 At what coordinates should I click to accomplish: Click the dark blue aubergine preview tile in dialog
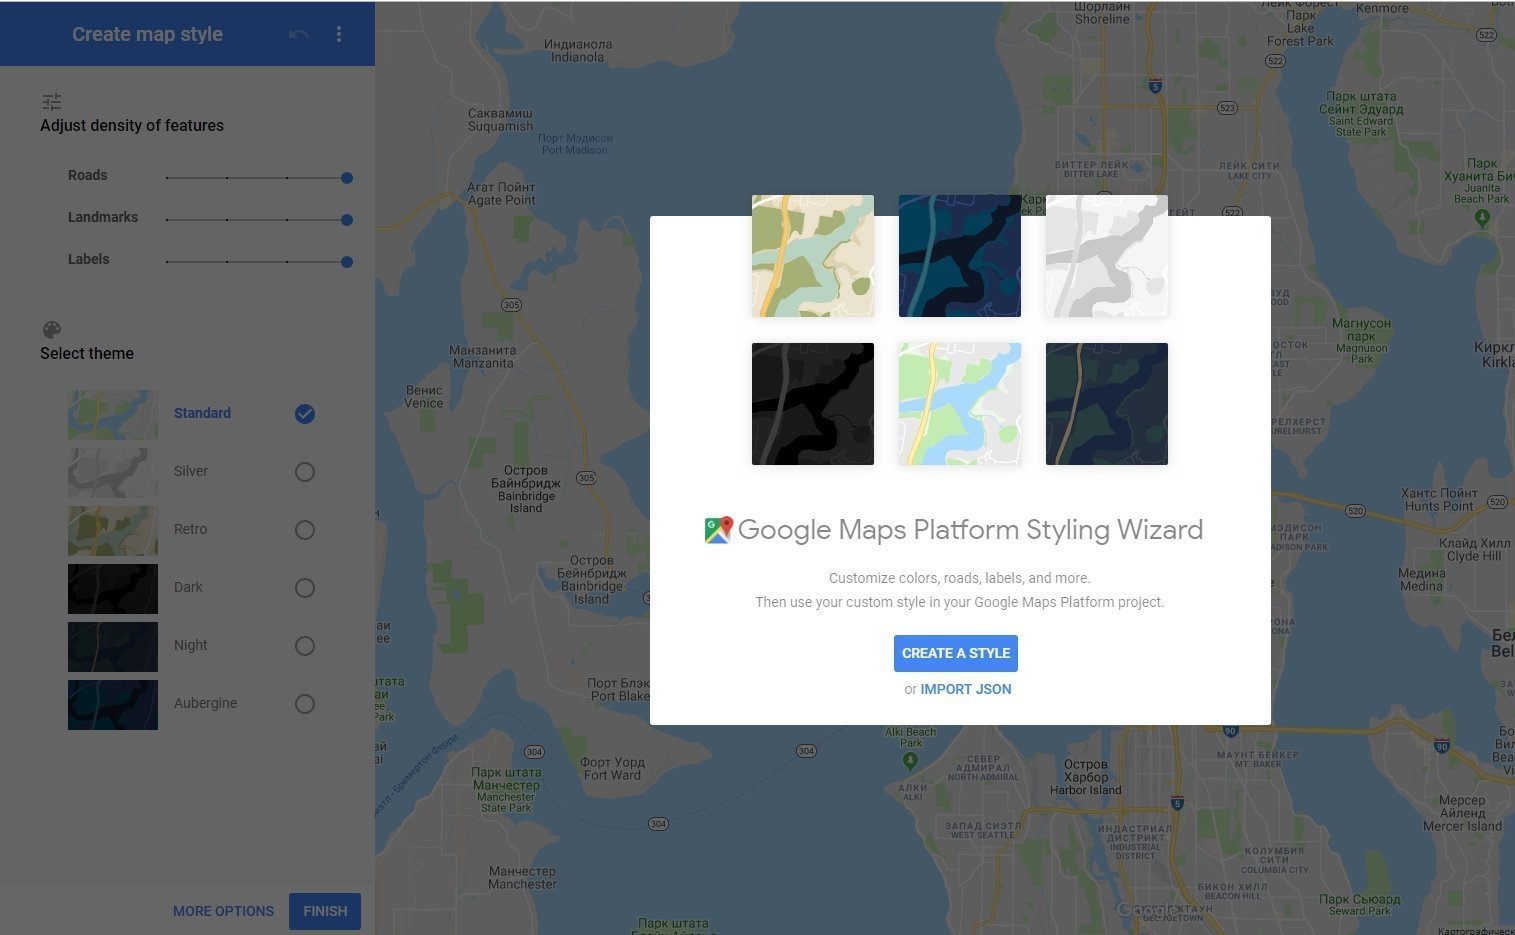click(960, 256)
